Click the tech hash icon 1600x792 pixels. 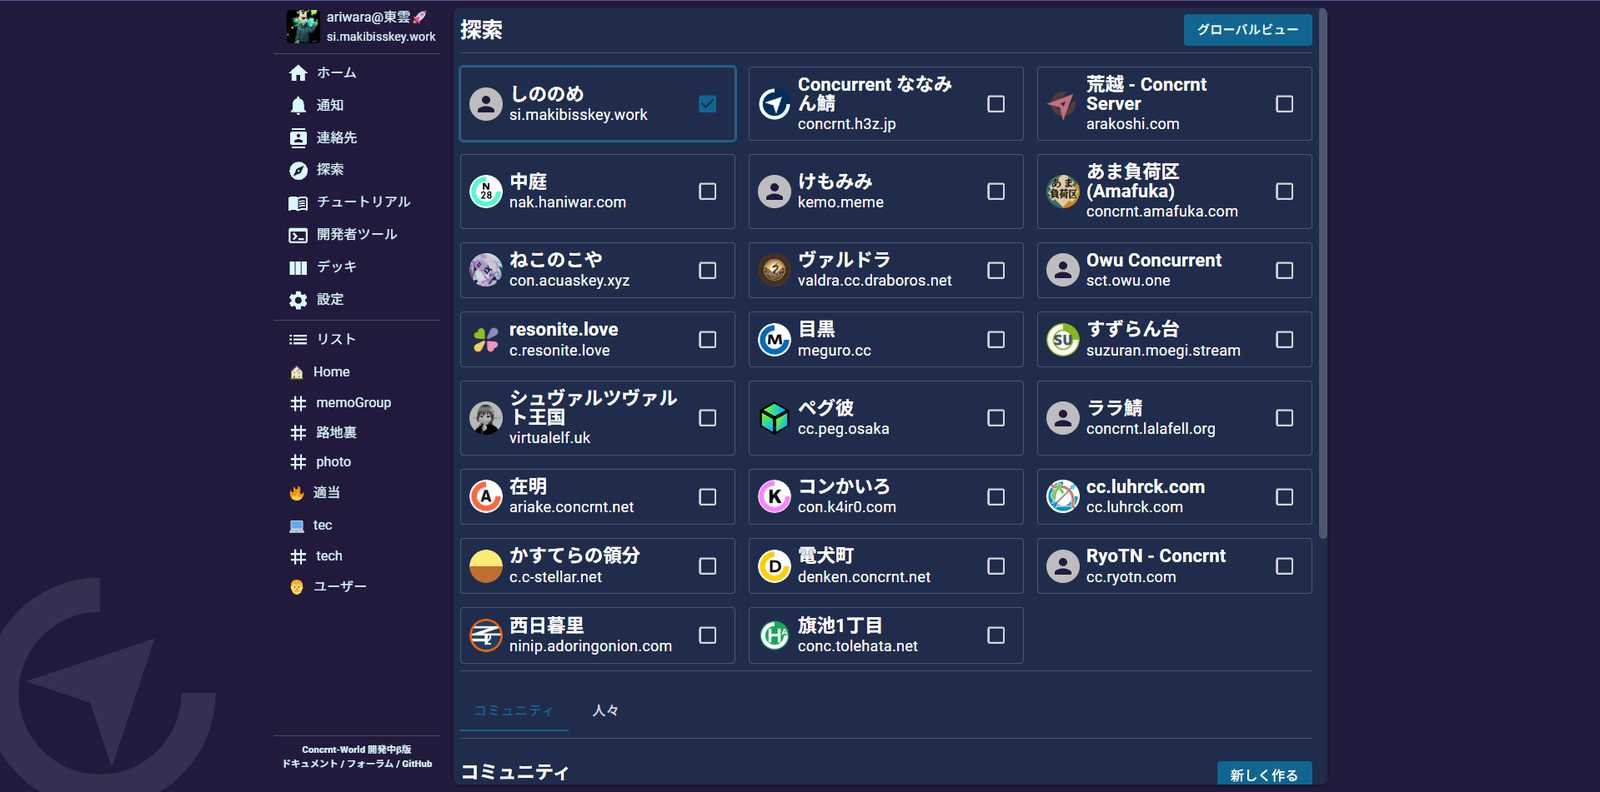pos(298,557)
